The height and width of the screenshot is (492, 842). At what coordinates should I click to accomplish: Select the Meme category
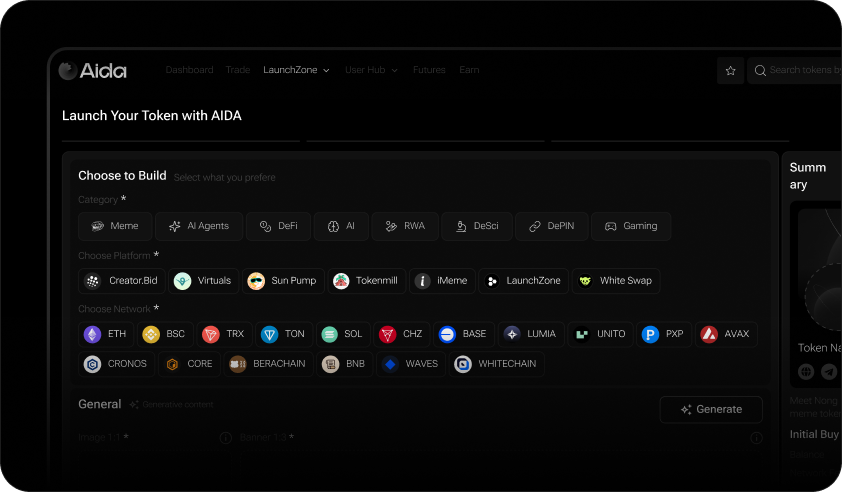point(115,226)
